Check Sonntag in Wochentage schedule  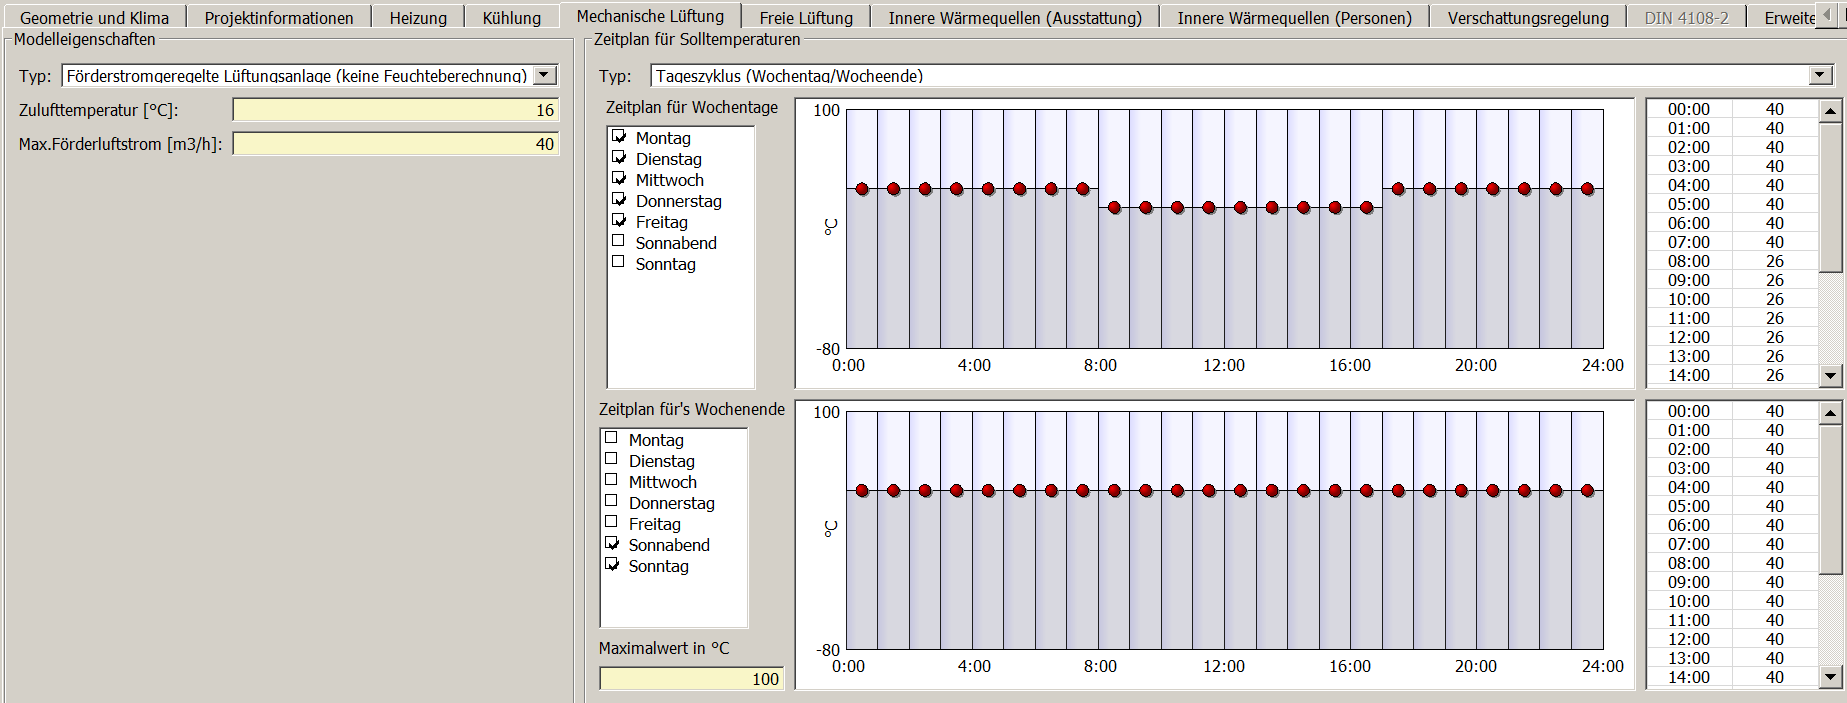[x=618, y=262]
